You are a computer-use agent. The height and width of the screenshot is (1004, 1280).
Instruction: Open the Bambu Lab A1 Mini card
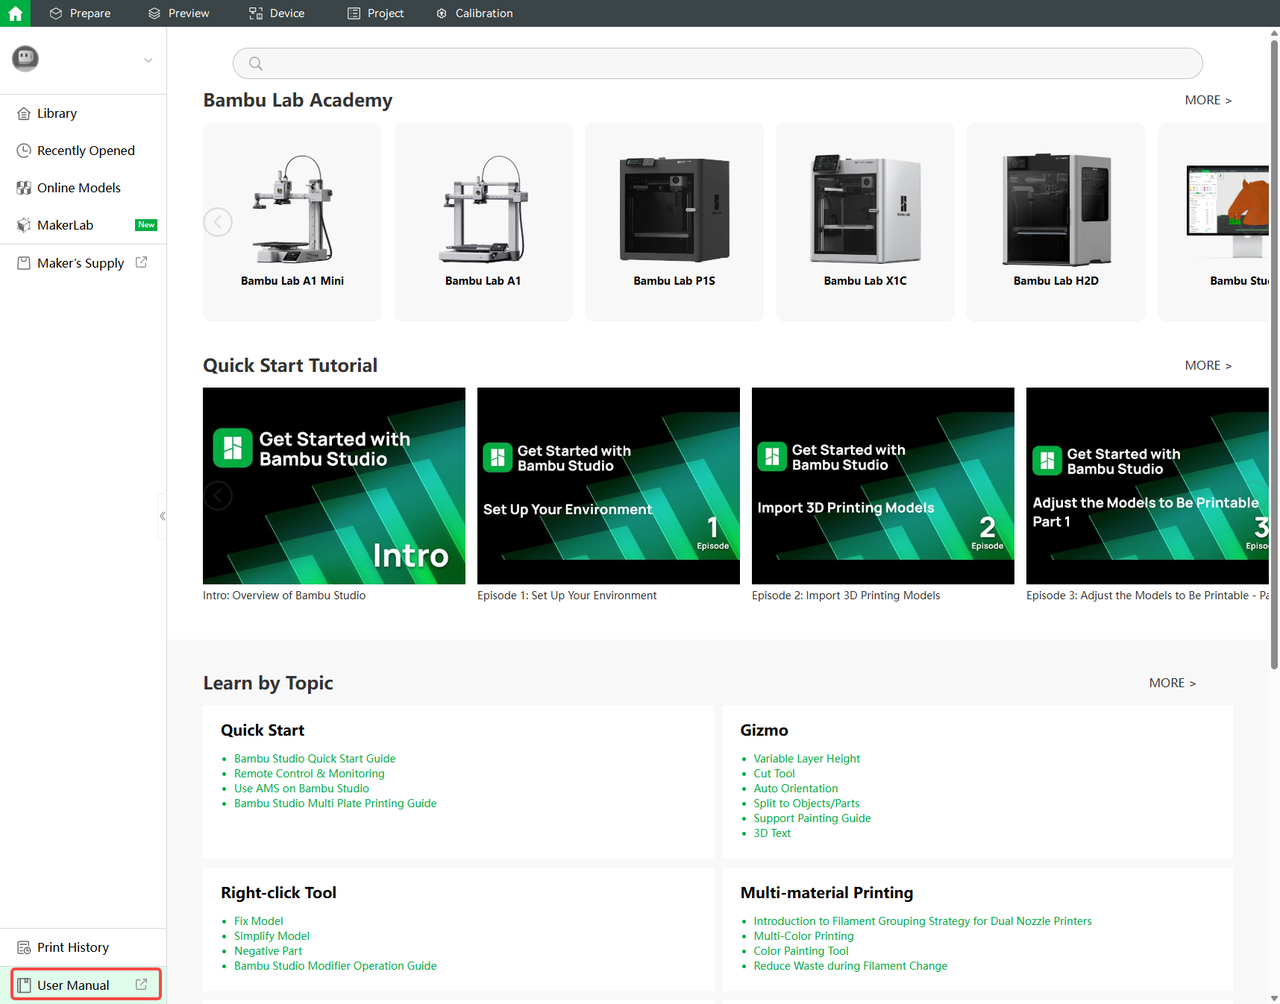click(x=292, y=222)
